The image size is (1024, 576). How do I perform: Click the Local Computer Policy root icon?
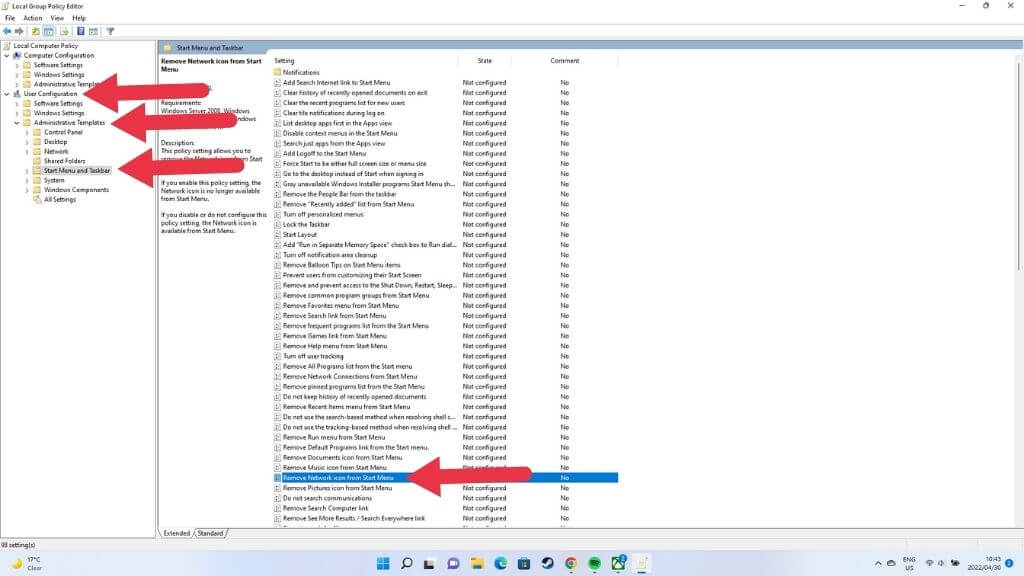[x=7, y=46]
